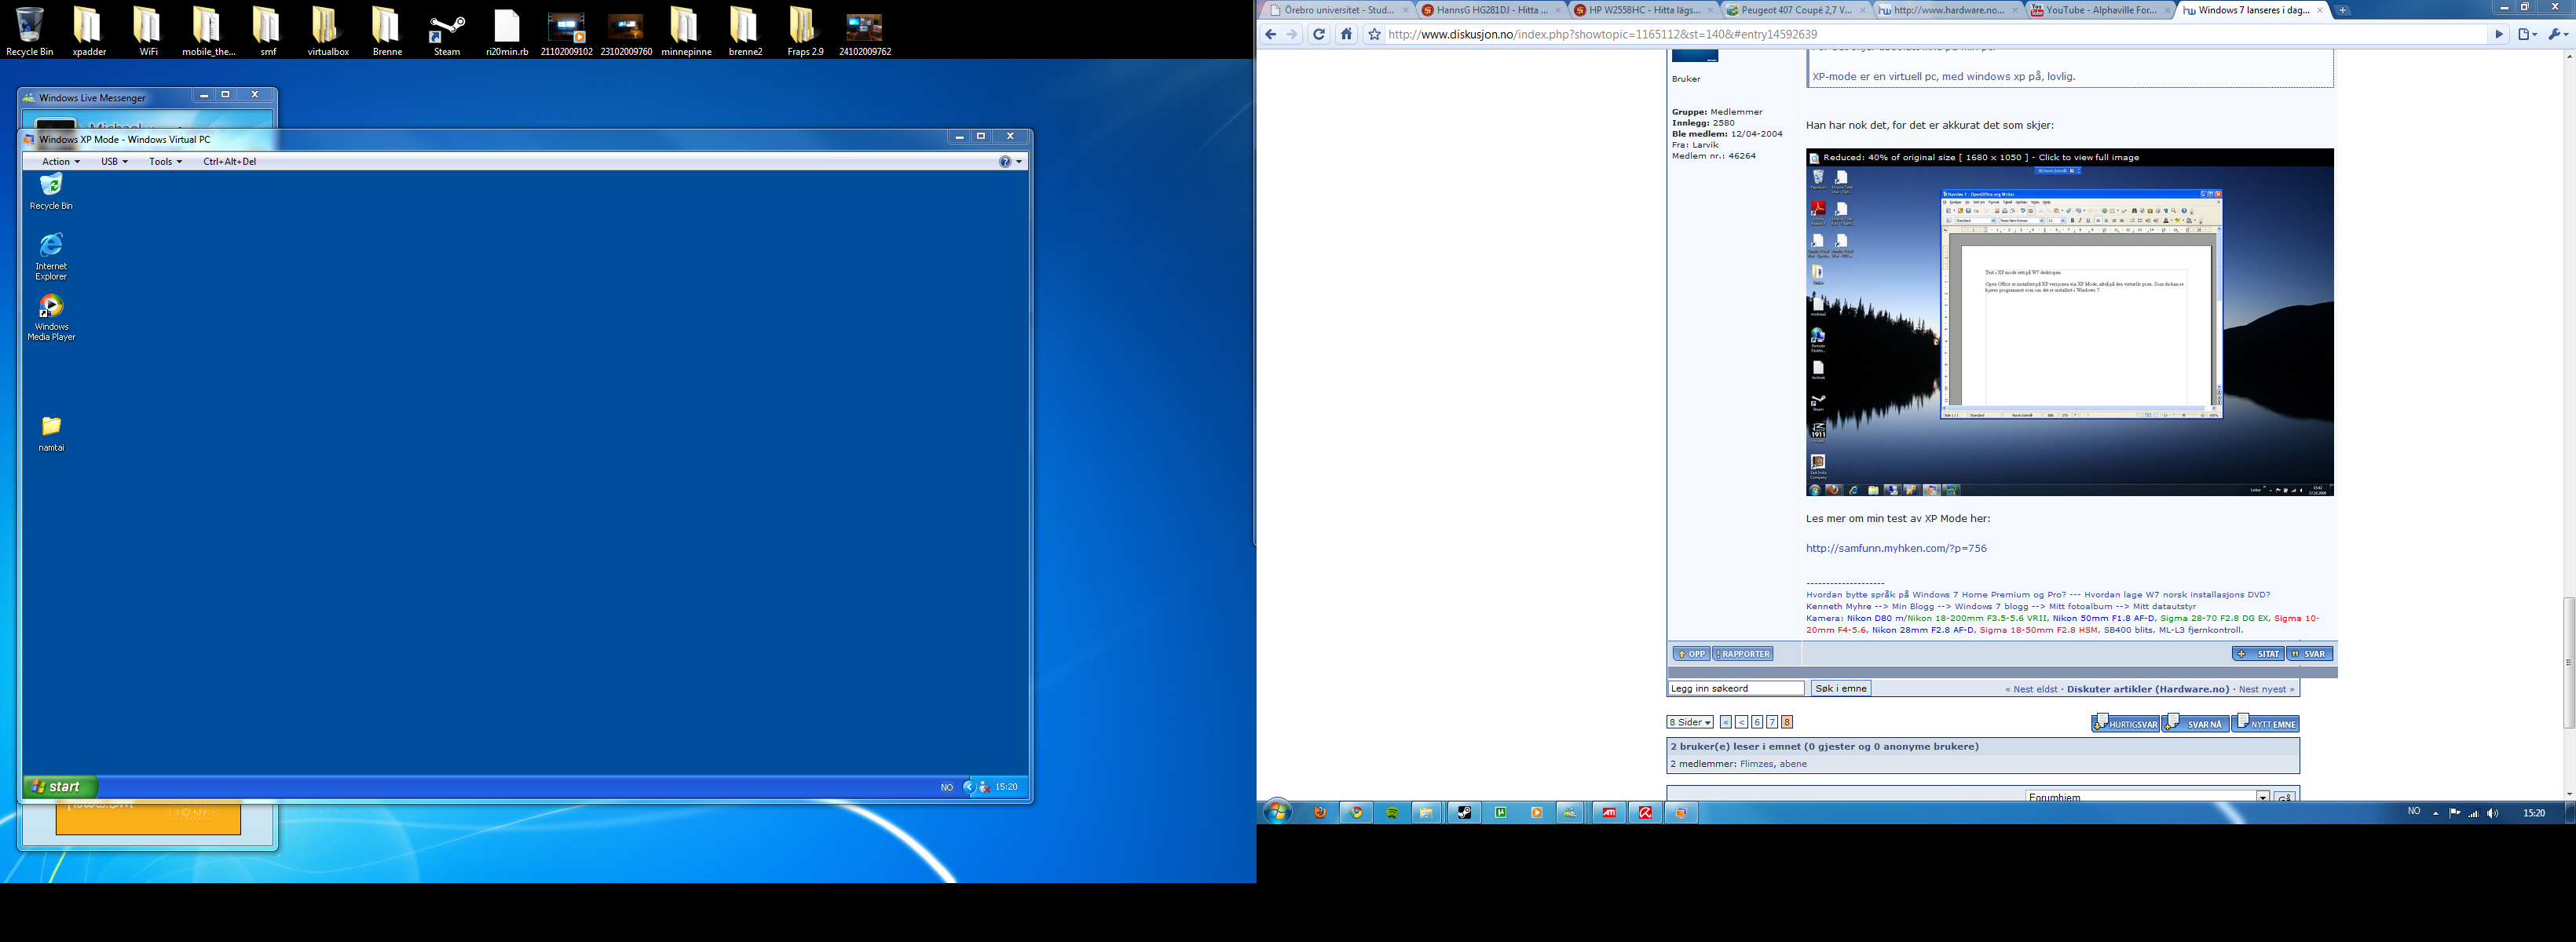Open the Action menu in Virtual PC
Image resolution: width=2576 pixels, height=942 pixels.
click(x=60, y=161)
